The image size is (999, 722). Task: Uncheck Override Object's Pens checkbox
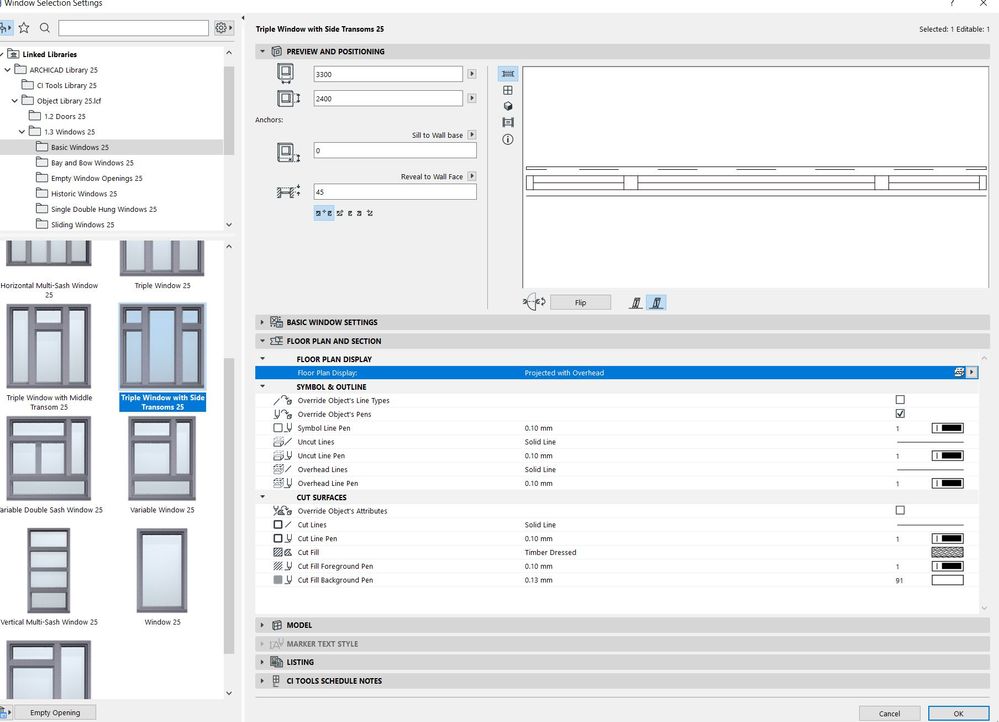900,414
